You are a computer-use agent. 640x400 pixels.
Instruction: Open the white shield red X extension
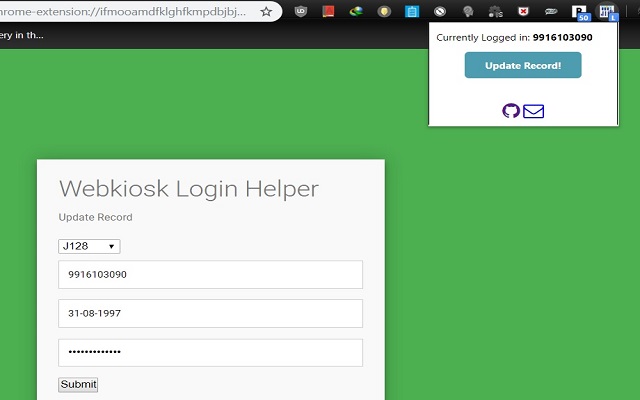(523, 11)
